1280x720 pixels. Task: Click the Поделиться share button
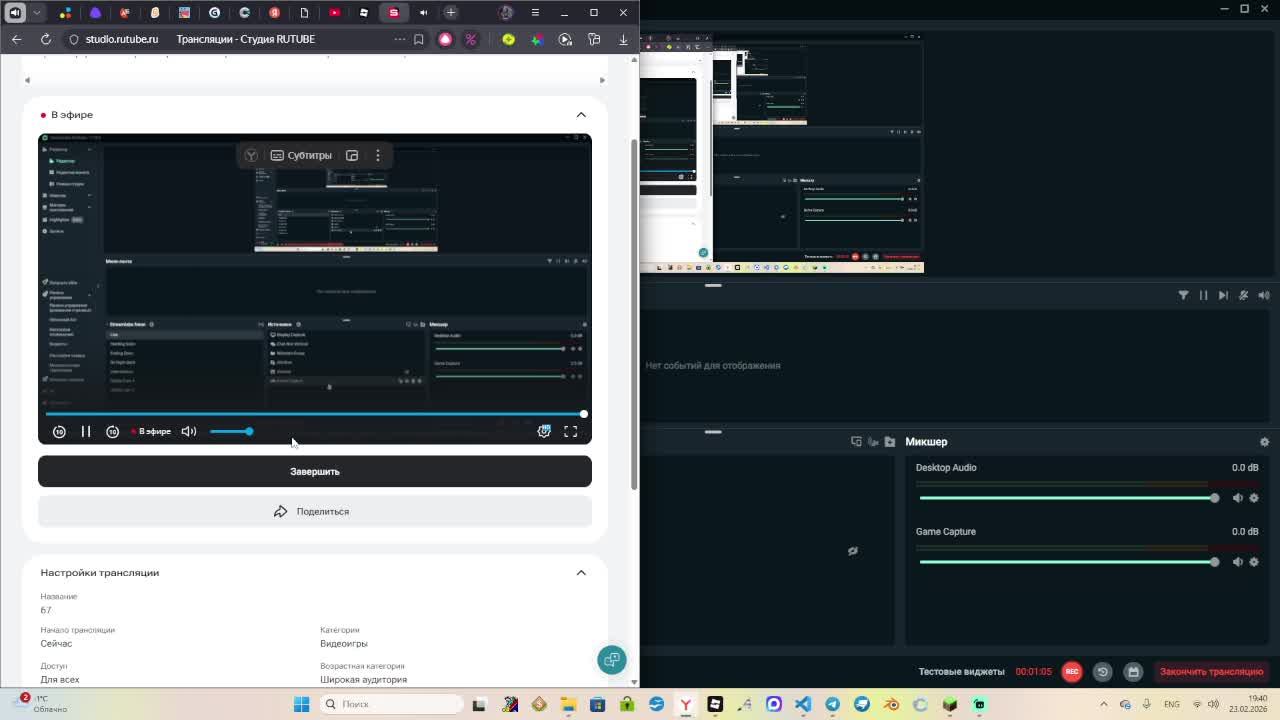(315, 511)
